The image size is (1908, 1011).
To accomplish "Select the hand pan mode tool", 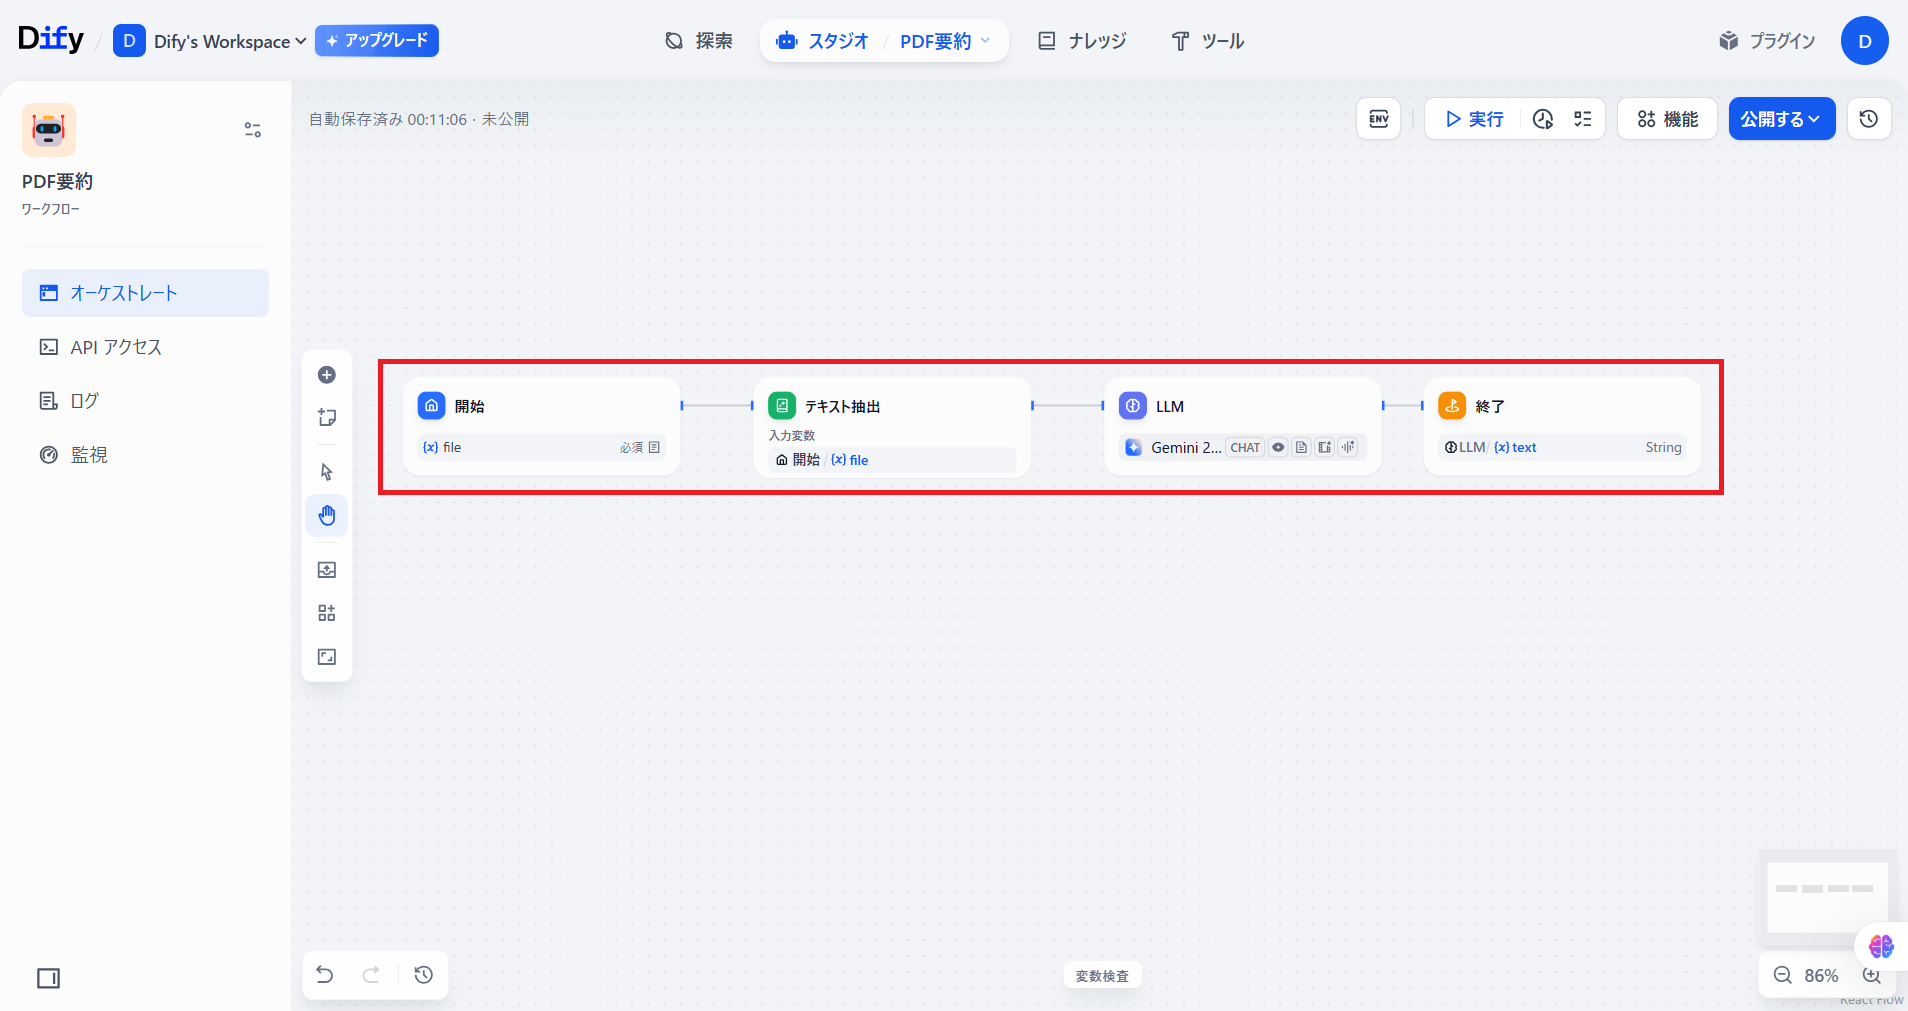I will point(327,516).
